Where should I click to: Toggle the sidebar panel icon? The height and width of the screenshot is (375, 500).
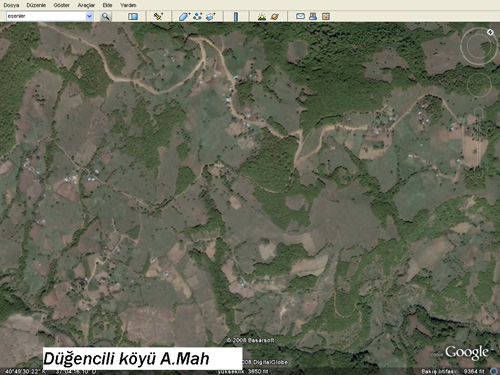click(x=133, y=16)
